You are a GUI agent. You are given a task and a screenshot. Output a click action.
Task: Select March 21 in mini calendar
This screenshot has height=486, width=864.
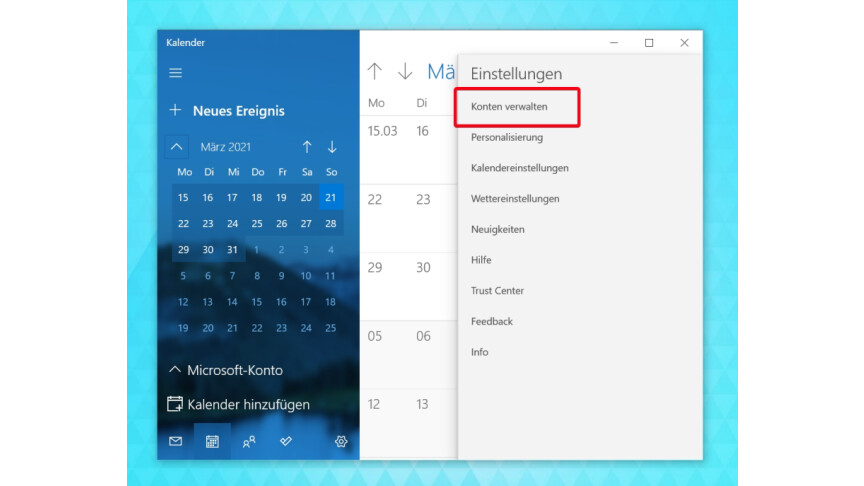click(331, 197)
